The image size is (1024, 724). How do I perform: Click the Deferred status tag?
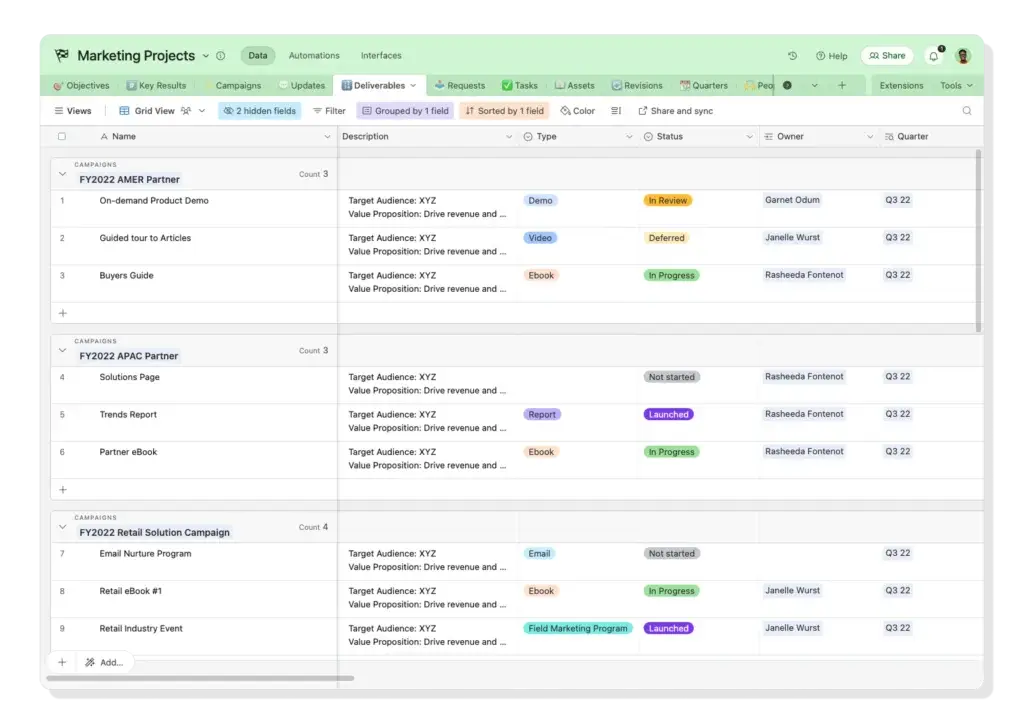666,238
